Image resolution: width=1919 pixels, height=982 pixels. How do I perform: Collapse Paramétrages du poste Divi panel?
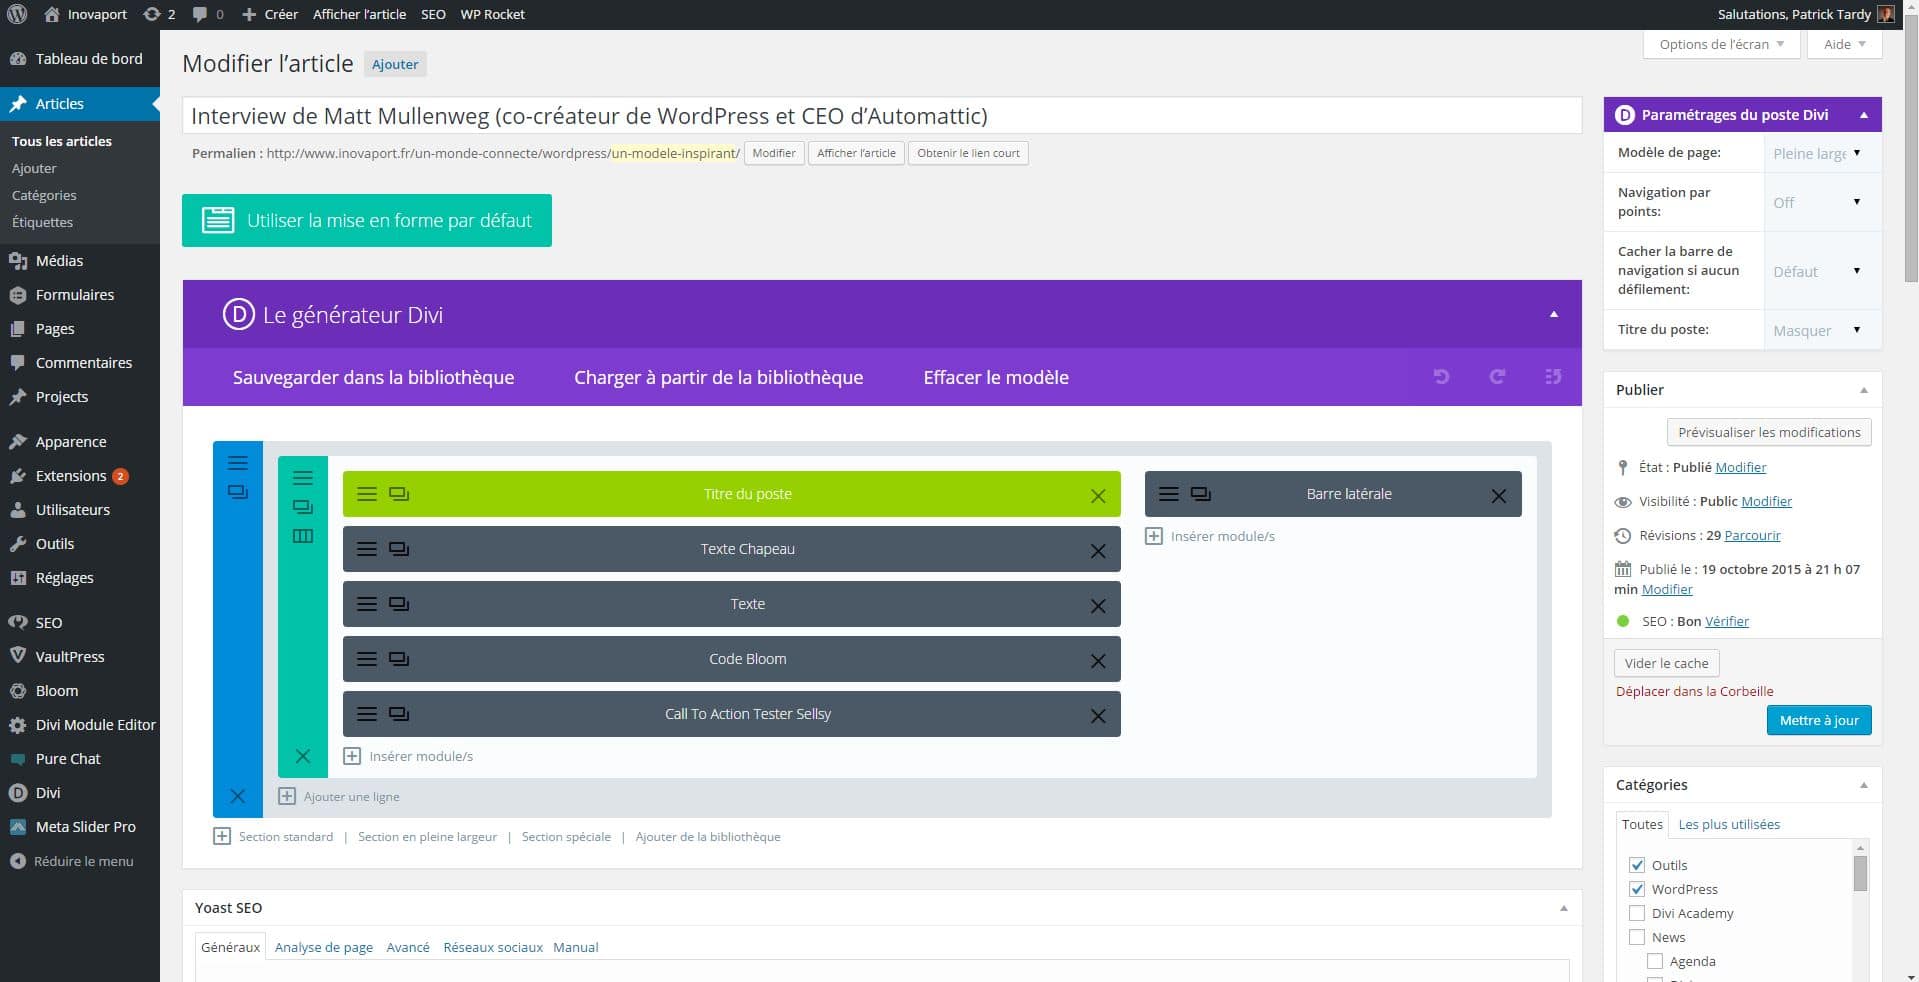pos(1864,115)
